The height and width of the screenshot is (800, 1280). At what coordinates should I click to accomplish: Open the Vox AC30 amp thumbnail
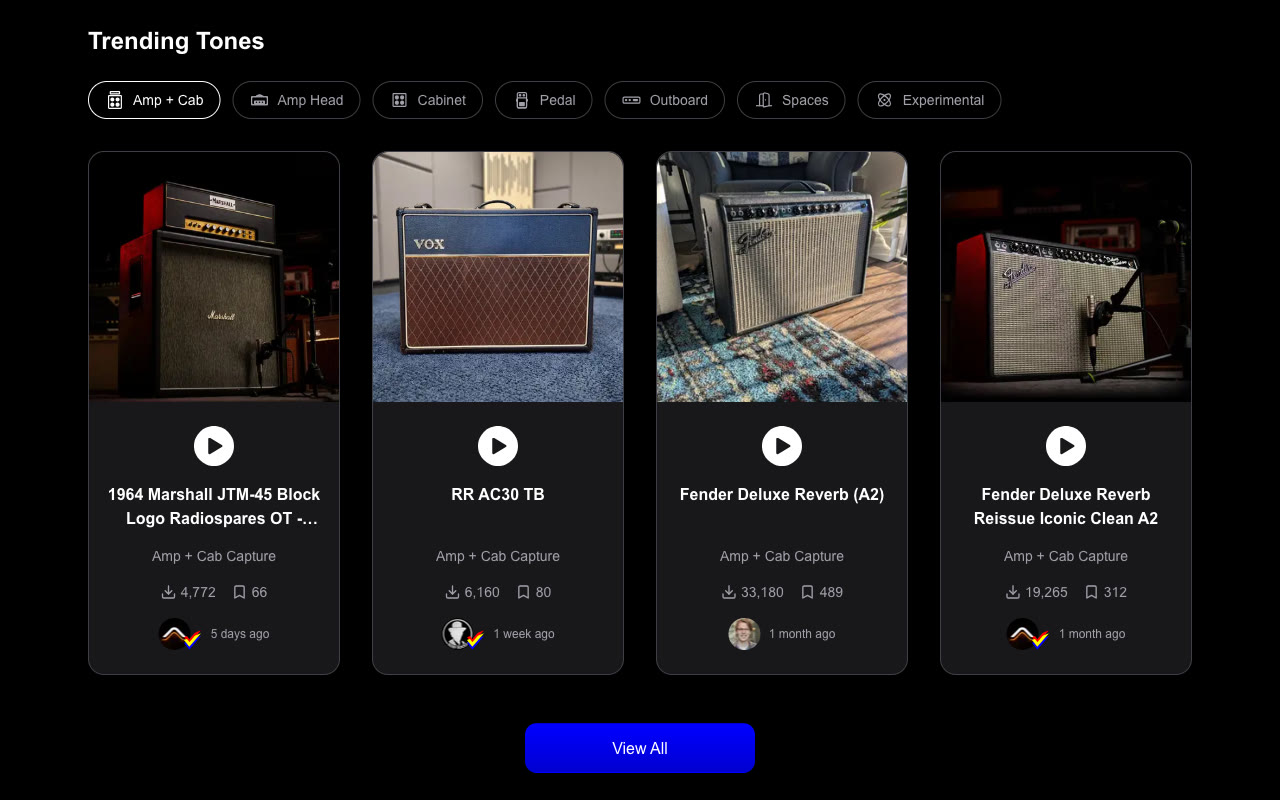tap(498, 277)
